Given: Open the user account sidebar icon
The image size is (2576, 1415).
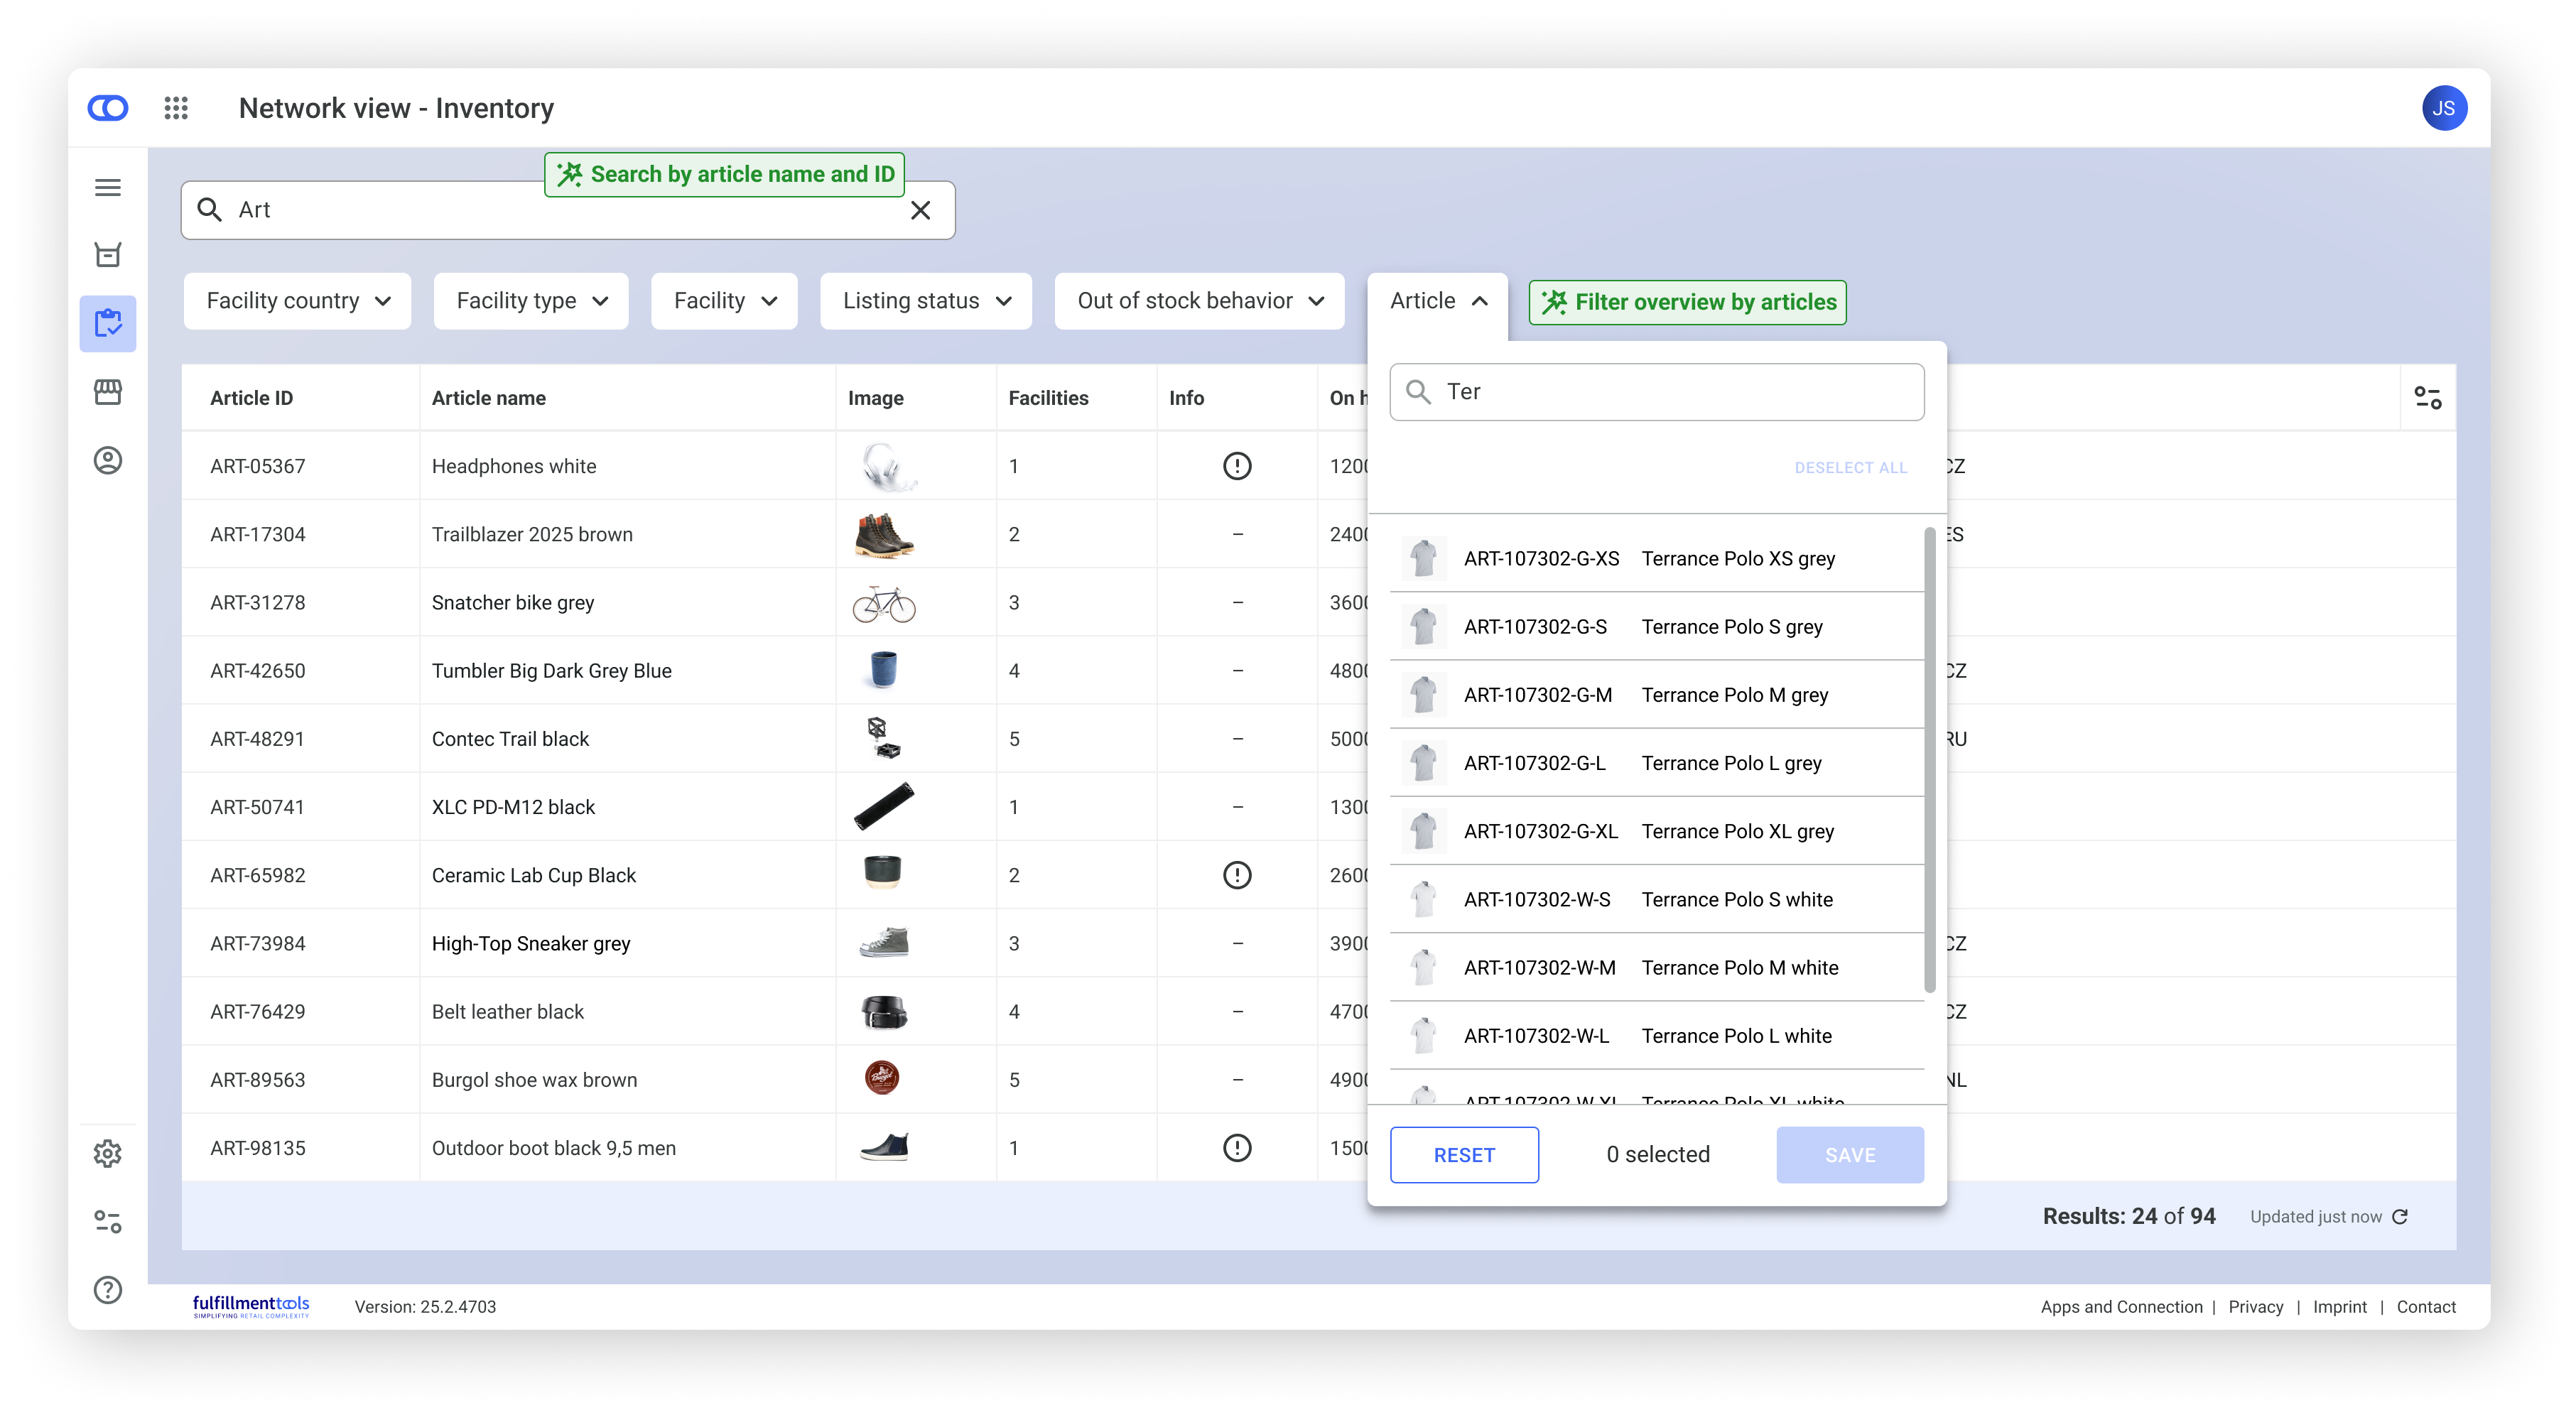Looking at the screenshot, I should (108, 460).
